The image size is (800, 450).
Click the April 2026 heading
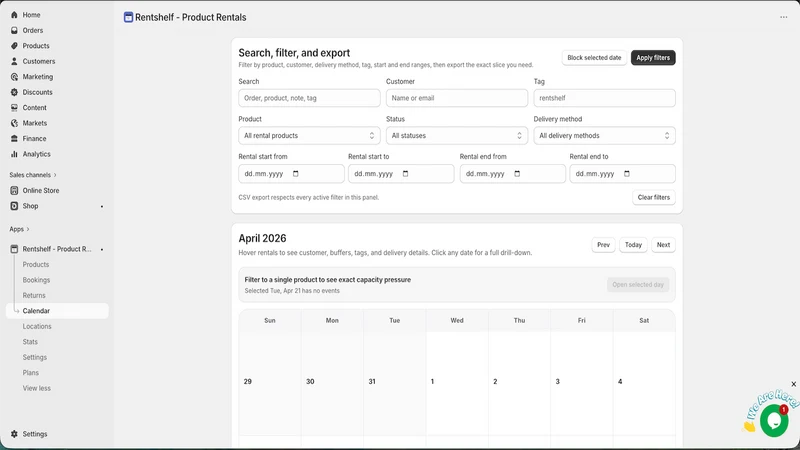(x=262, y=238)
